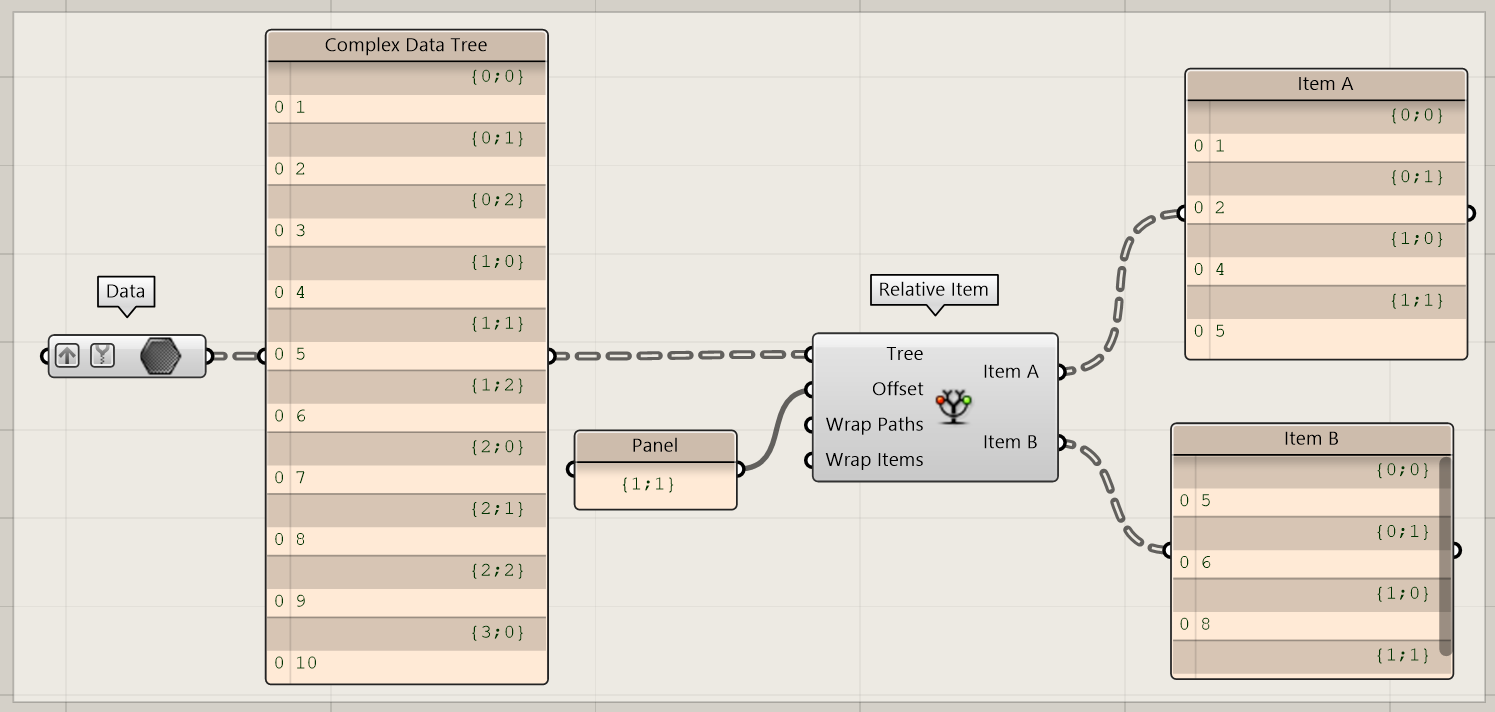This screenshot has width=1495, height=712.
Task: Select the Item A panel header
Action: [x=1325, y=85]
